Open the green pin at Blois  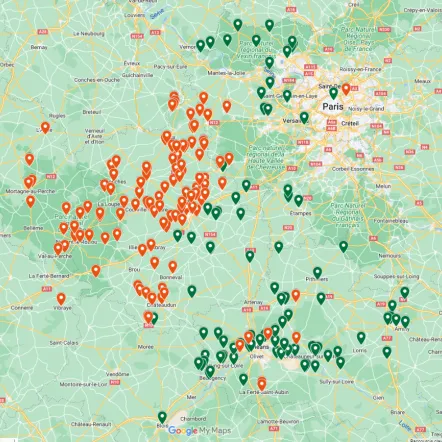pos(162,417)
